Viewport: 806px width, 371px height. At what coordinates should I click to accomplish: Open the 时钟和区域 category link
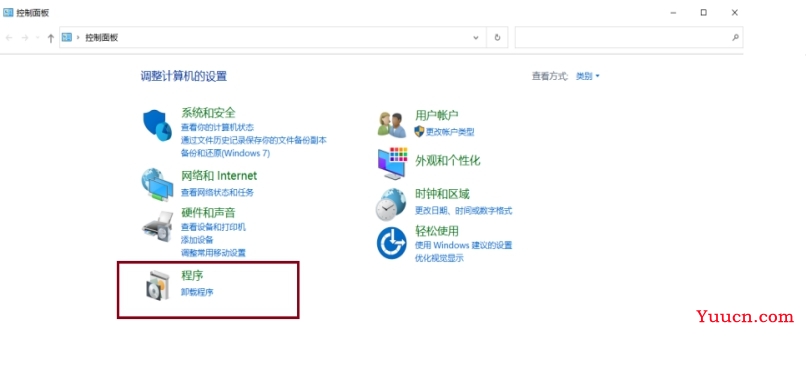(443, 194)
